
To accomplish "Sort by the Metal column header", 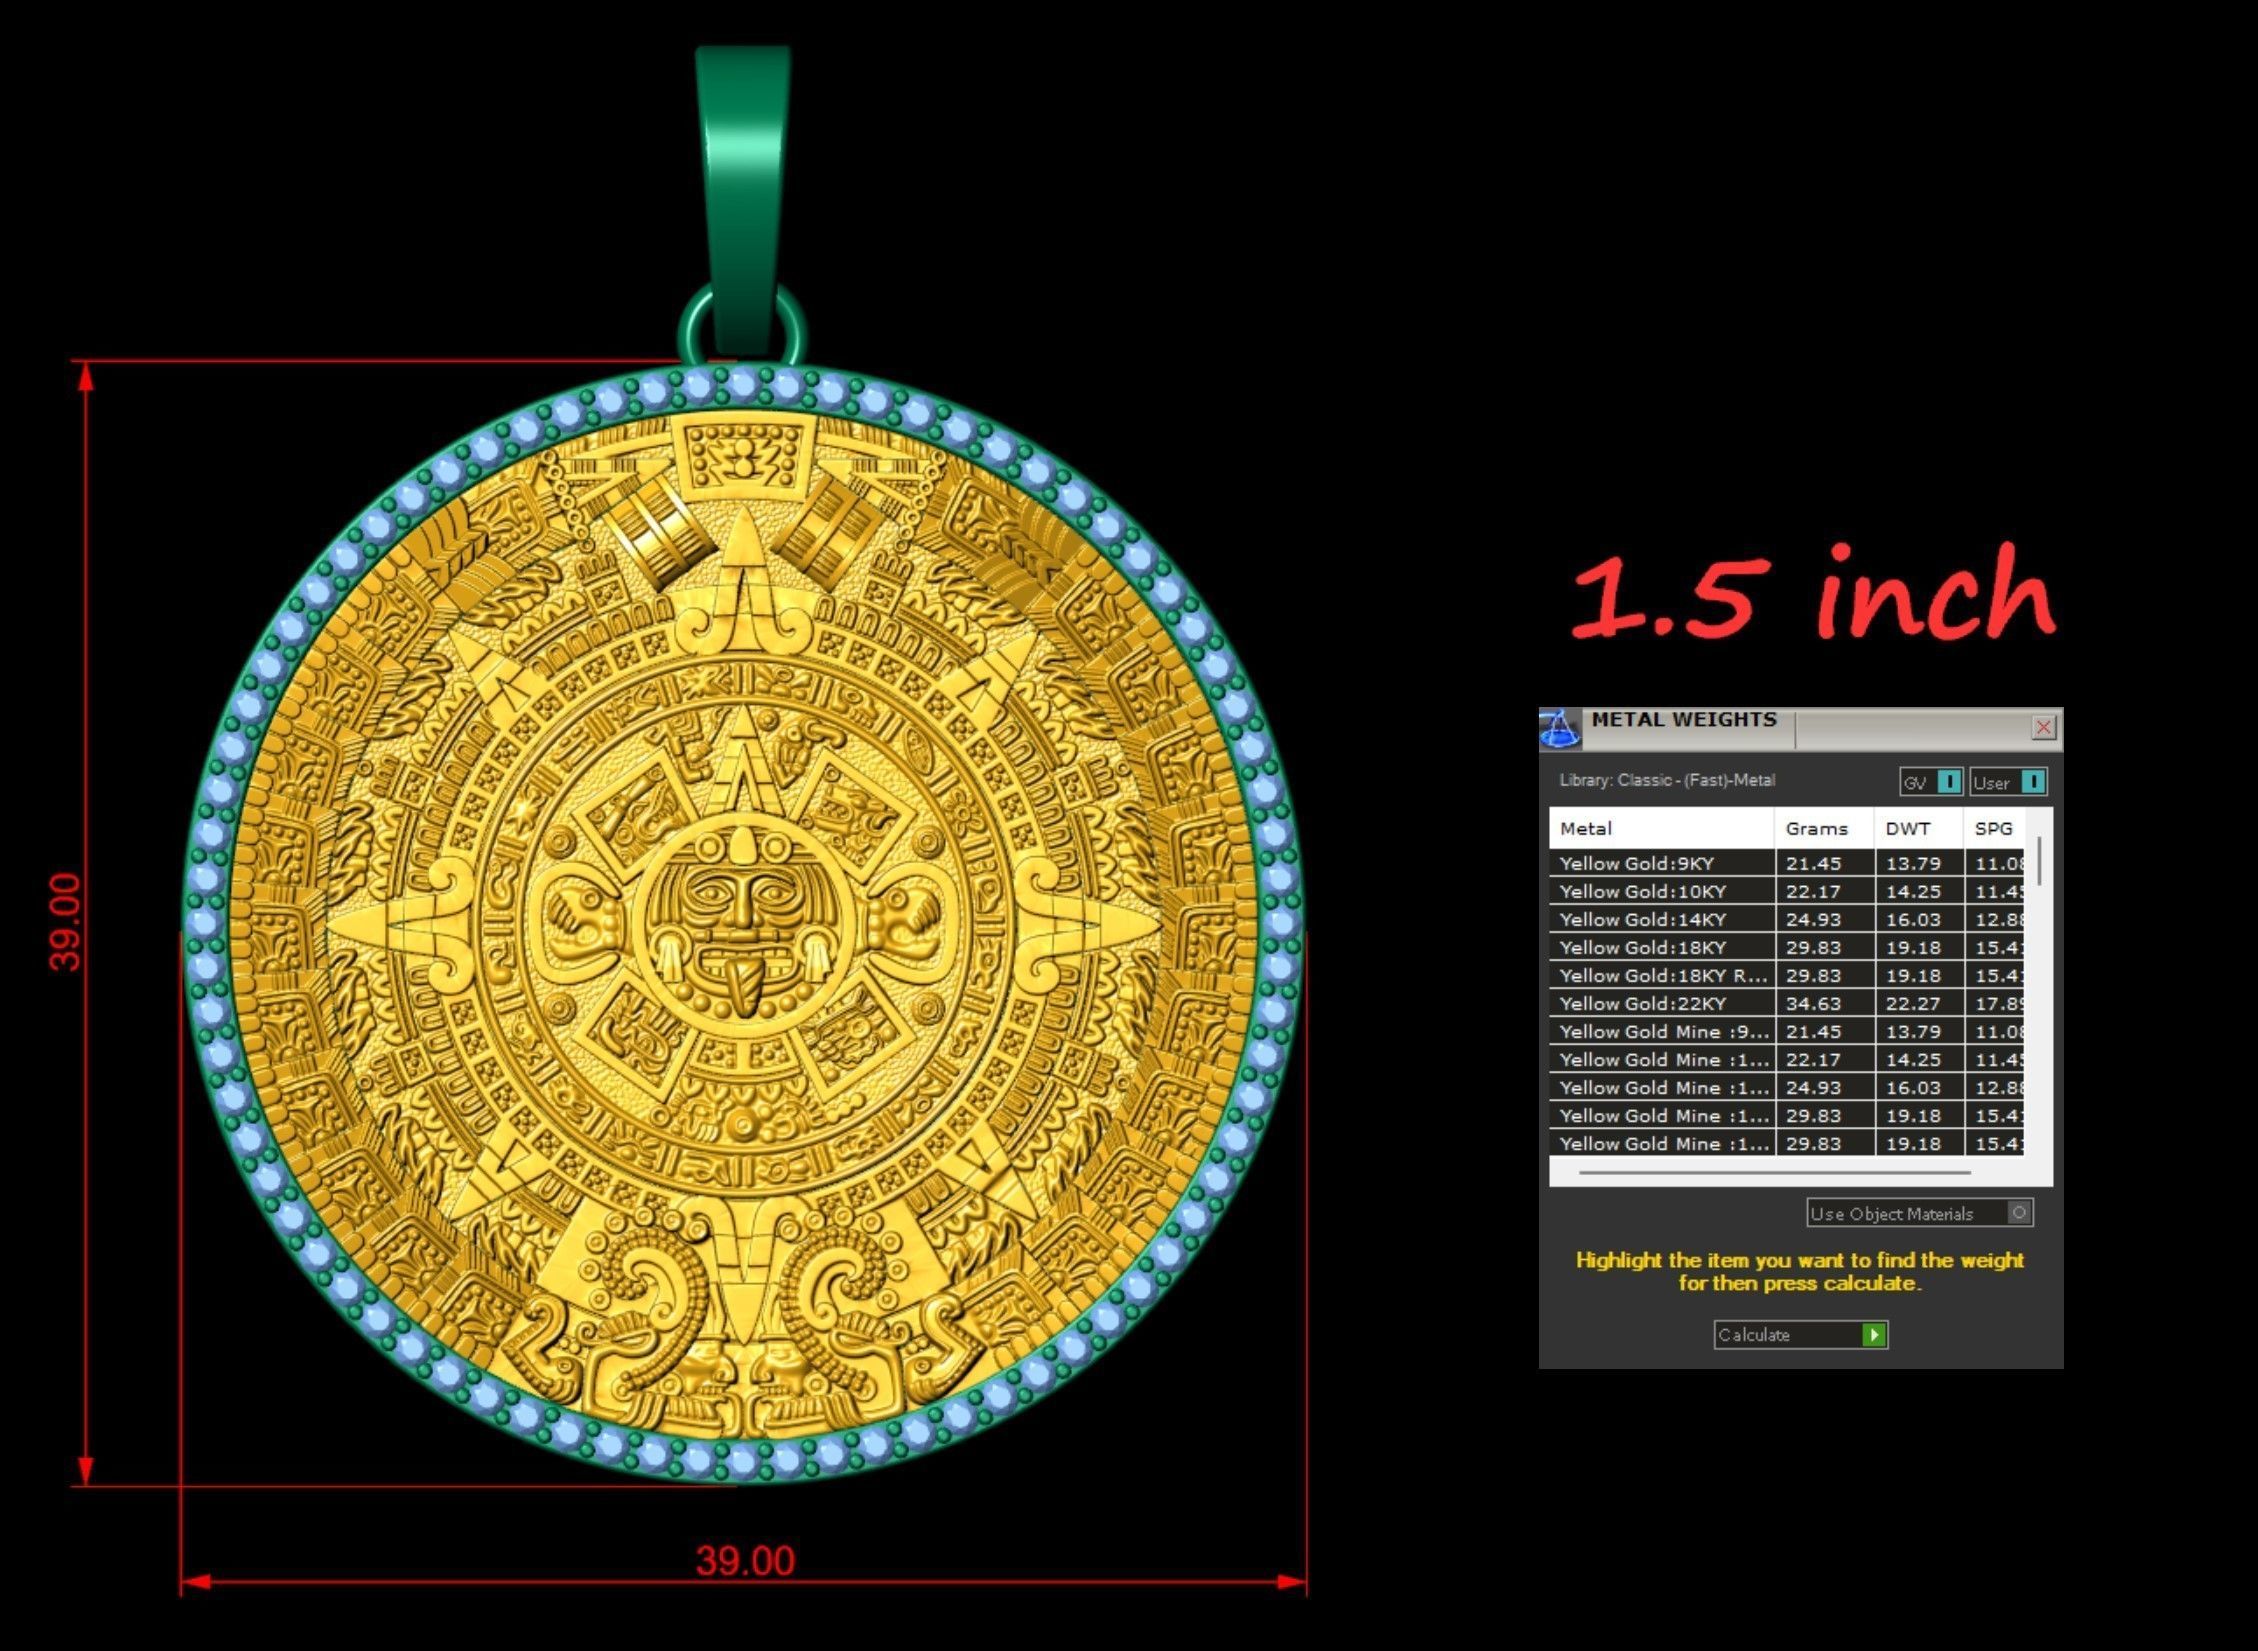I will click(x=1661, y=829).
